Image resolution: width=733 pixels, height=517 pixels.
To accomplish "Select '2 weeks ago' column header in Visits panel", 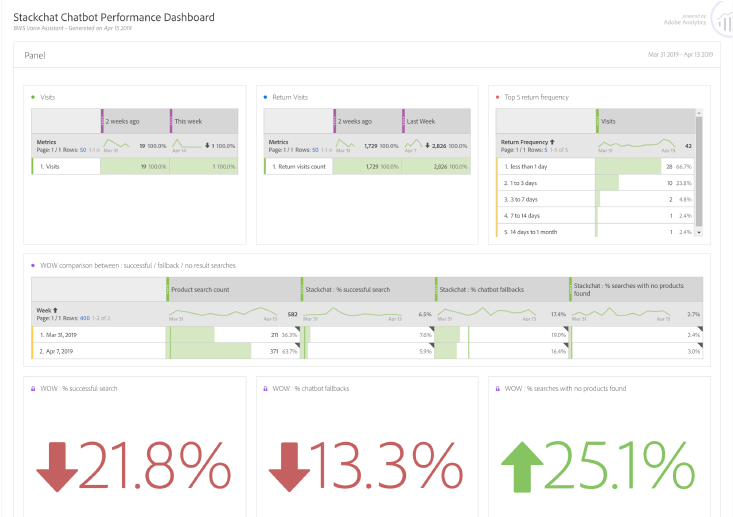I will [136, 121].
